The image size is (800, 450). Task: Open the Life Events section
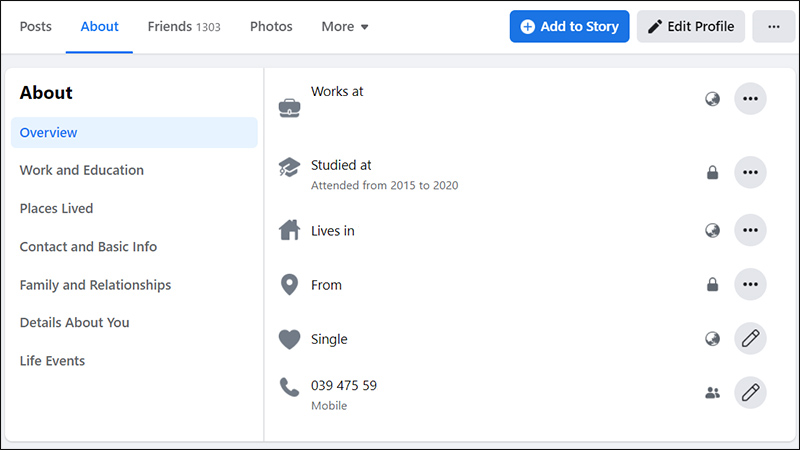[x=52, y=361]
